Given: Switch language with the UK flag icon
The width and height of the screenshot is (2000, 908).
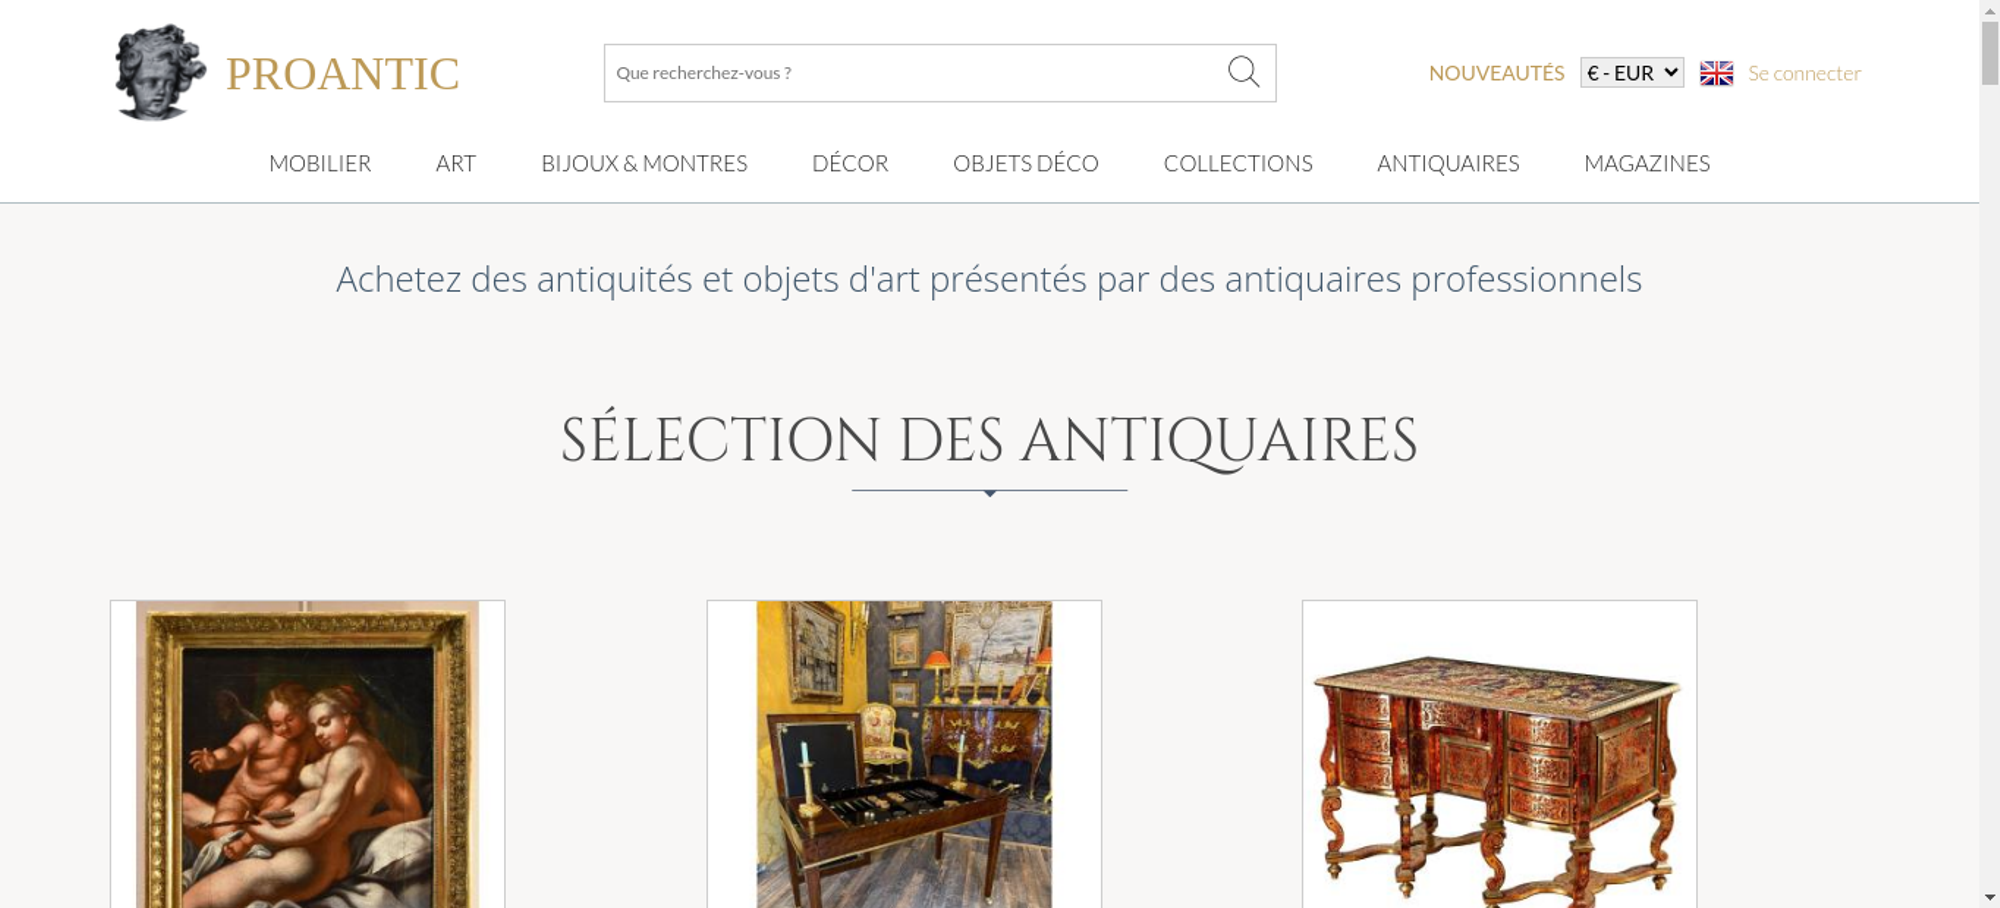Looking at the screenshot, I should coord(1716,73).
